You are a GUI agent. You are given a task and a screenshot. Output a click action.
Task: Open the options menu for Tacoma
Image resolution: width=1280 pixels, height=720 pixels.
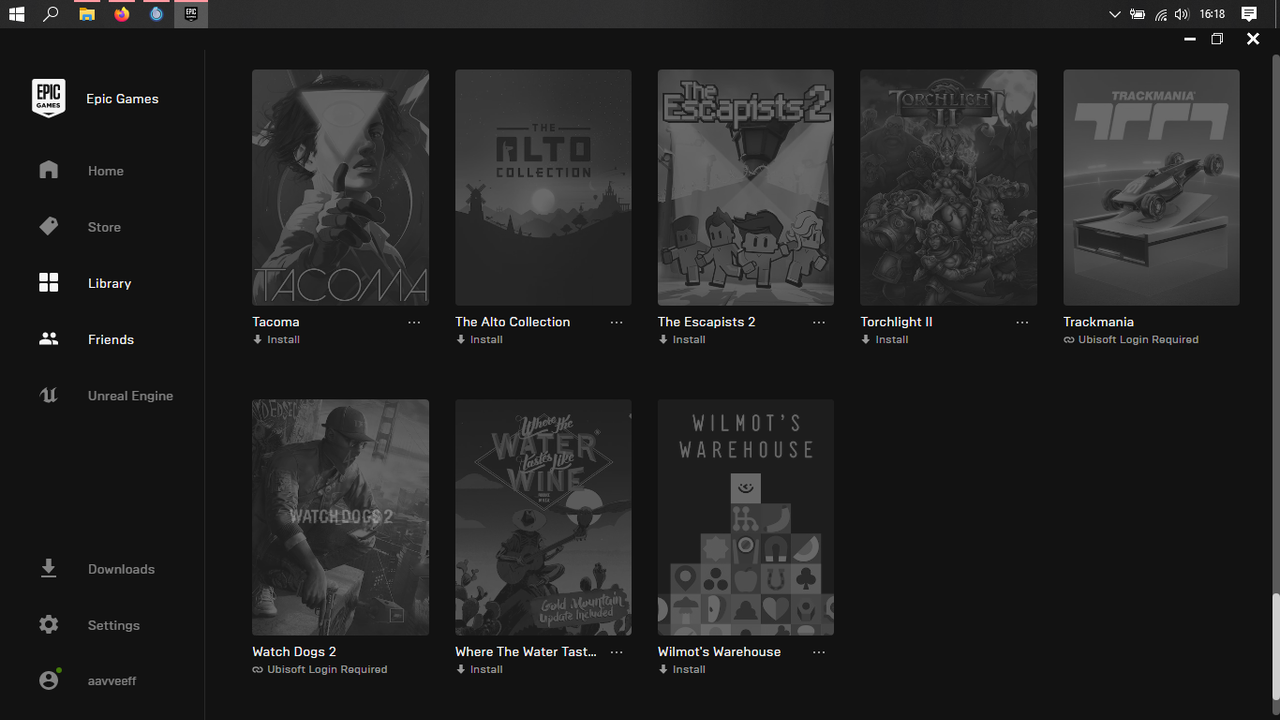click(x=414, y=322)
